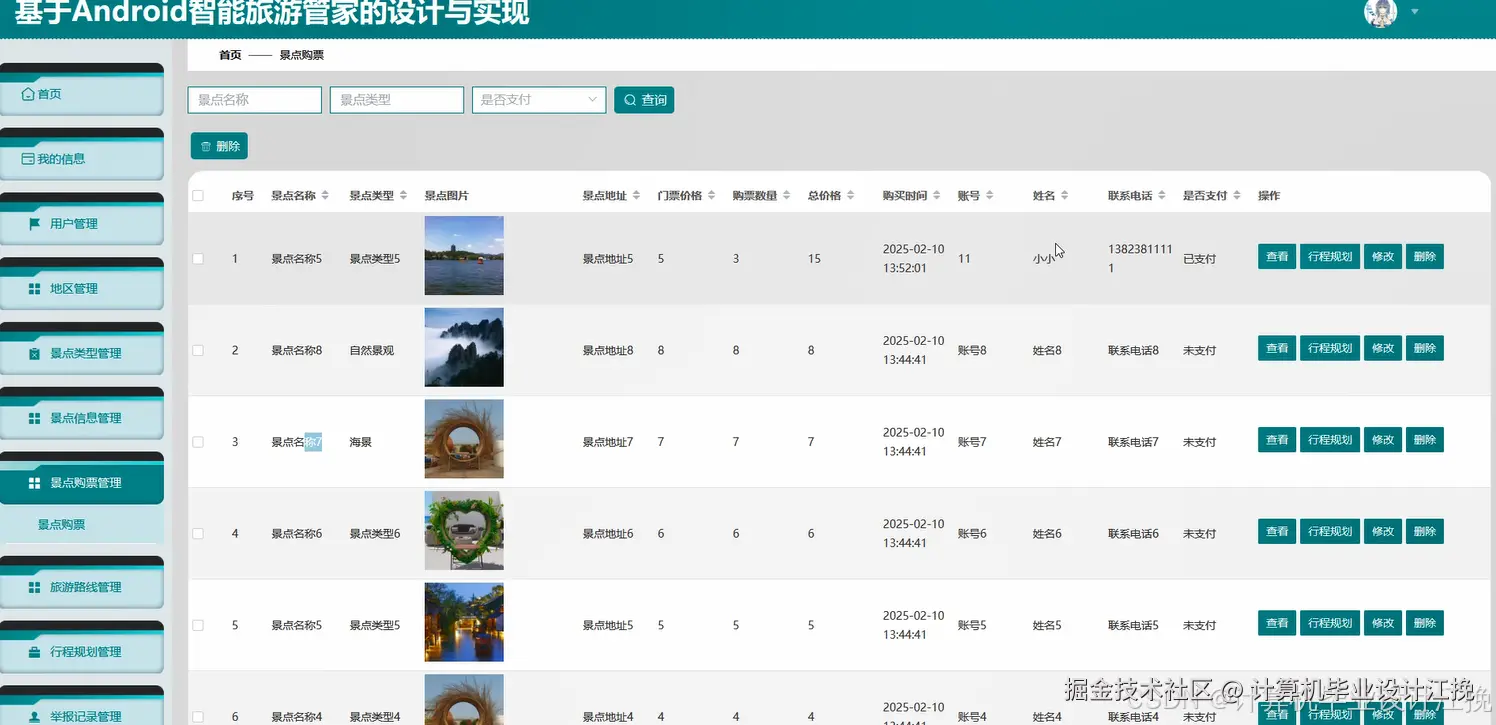Click the person icon beside 举报记录管理
Viewport: 1496px width, 725px height.
35,717
